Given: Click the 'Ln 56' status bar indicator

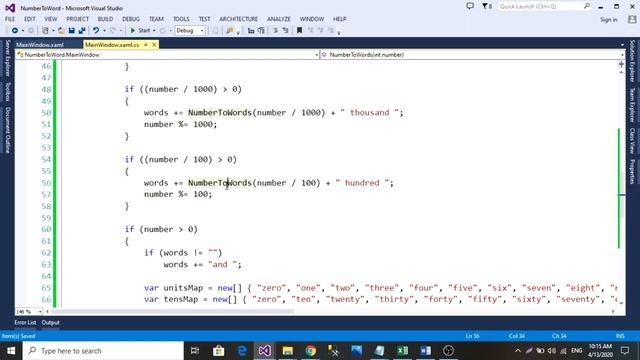Looking at the screenshot, I should click(x=472, y=336).
